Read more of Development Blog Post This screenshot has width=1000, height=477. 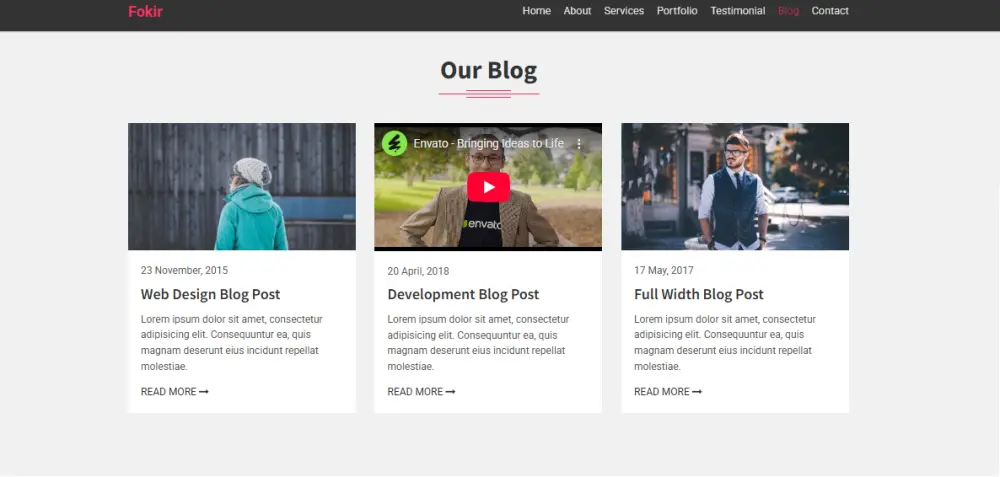[421, 392]
